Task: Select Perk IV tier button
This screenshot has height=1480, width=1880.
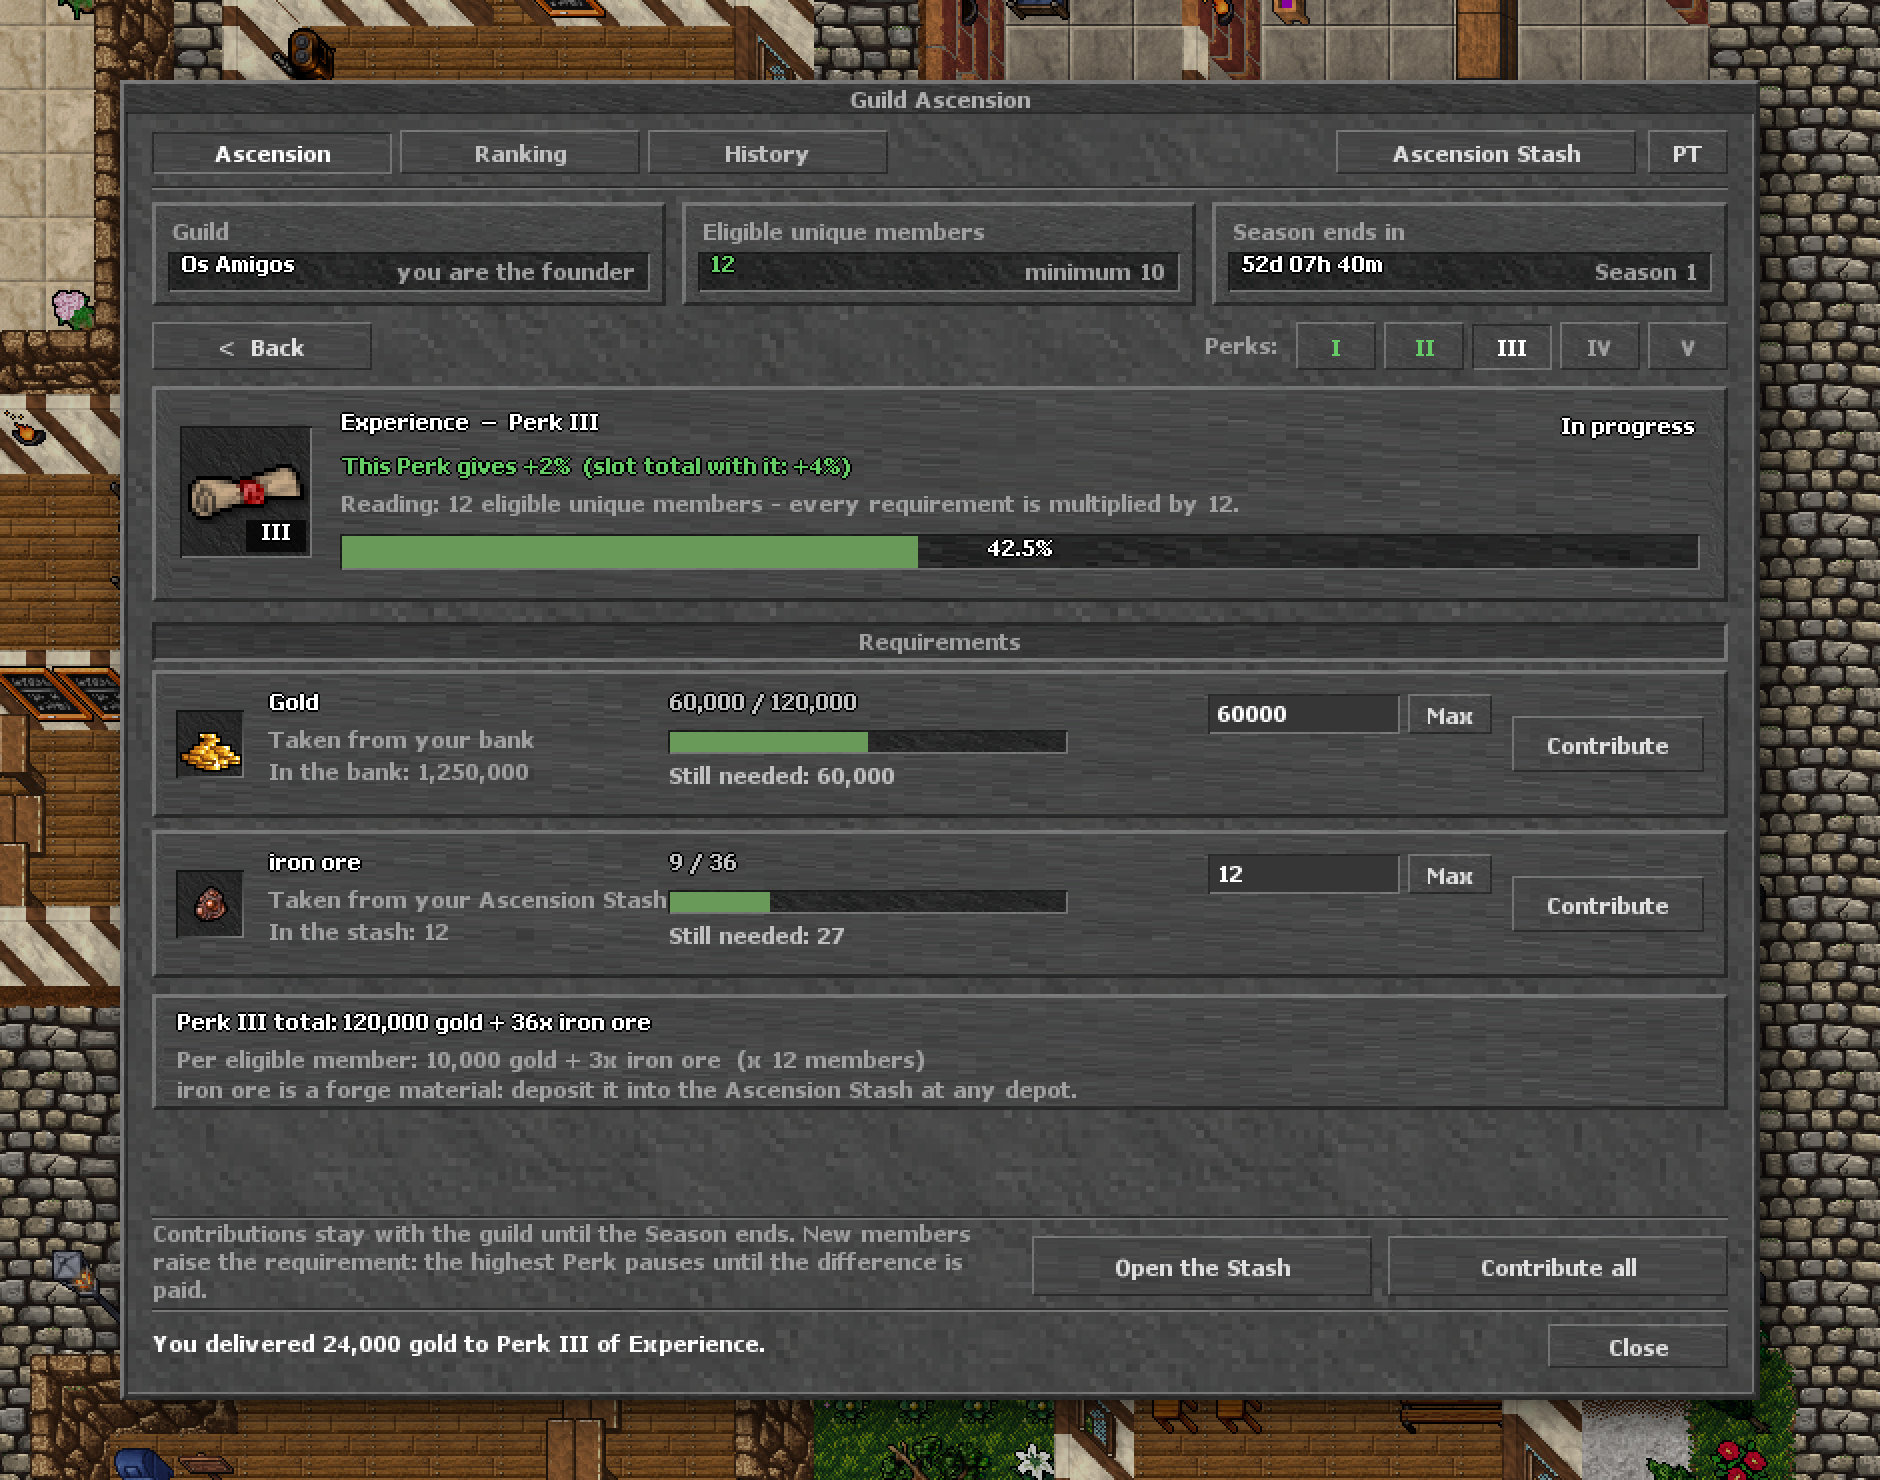Action: click(x=1599, y=348)
